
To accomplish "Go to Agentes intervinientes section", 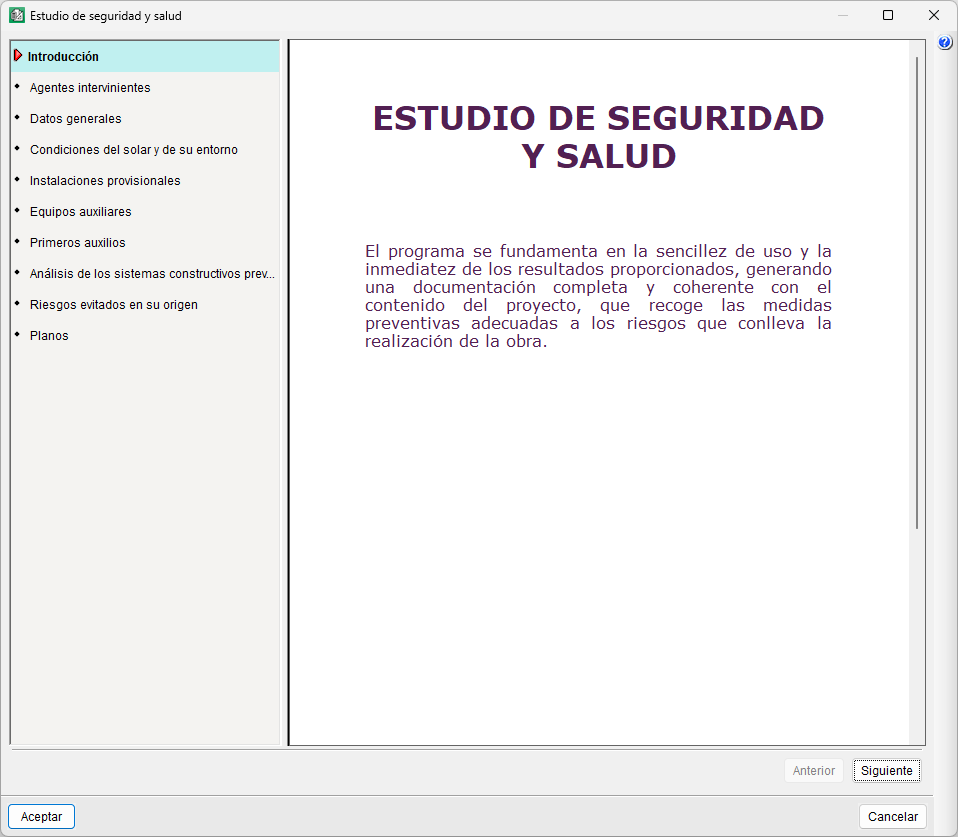I will 145,88.
